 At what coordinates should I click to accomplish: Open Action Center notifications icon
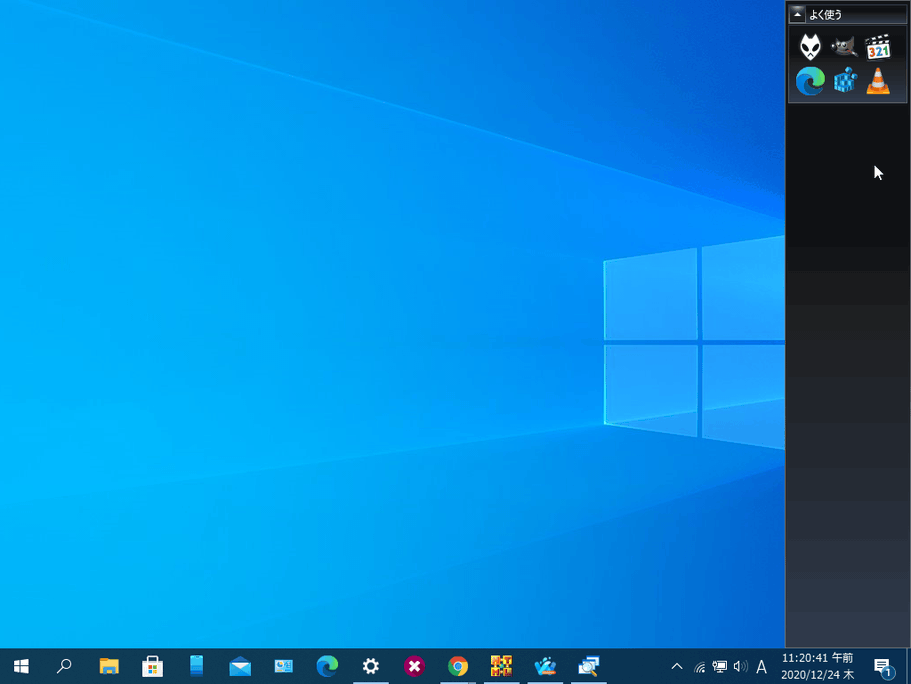(x=883, y=667)
